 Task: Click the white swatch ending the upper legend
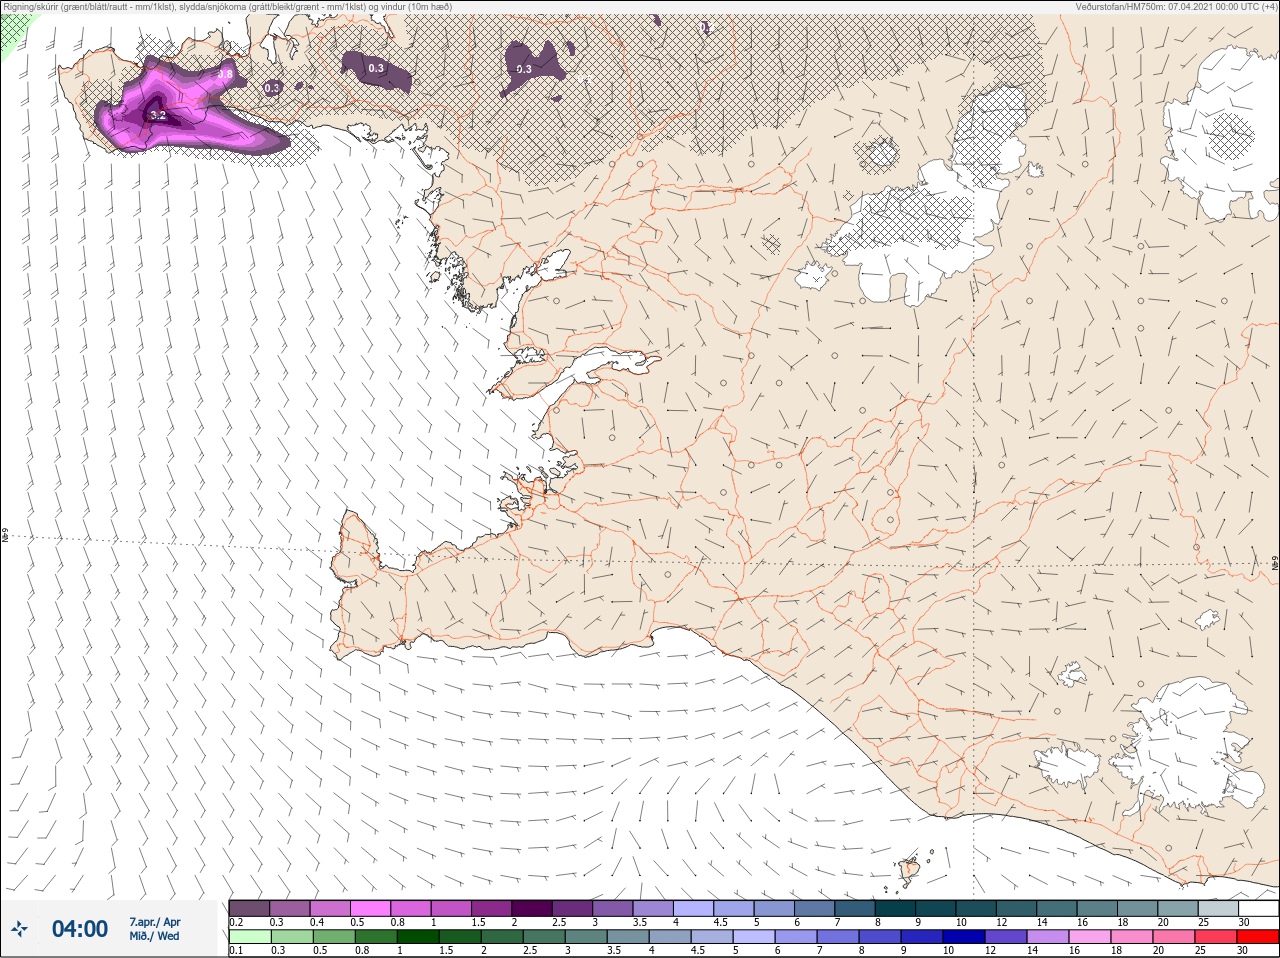1258,908
